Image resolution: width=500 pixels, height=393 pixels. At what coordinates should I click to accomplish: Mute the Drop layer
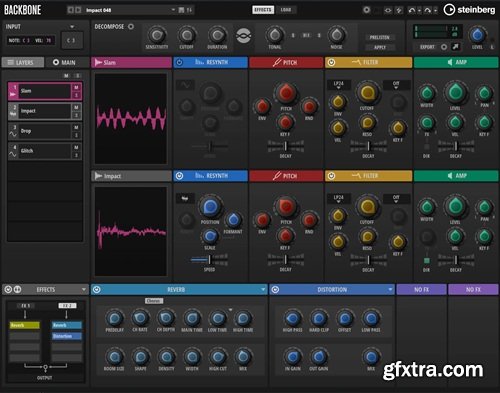point(76,127)
